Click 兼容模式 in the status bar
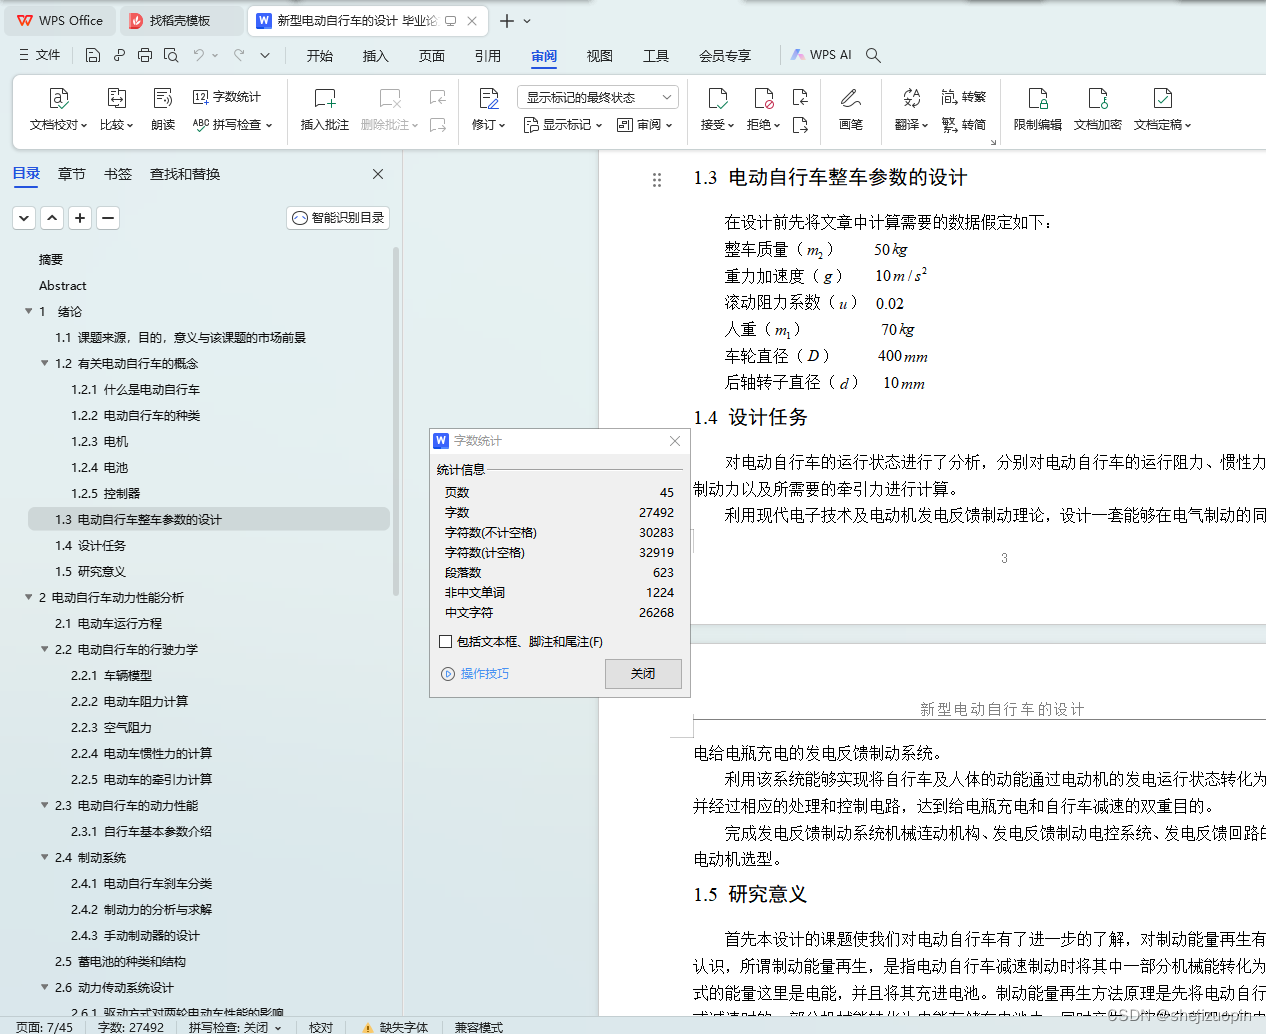Viewport: 1266px width, 1034px height. (x=479, y=1027)
